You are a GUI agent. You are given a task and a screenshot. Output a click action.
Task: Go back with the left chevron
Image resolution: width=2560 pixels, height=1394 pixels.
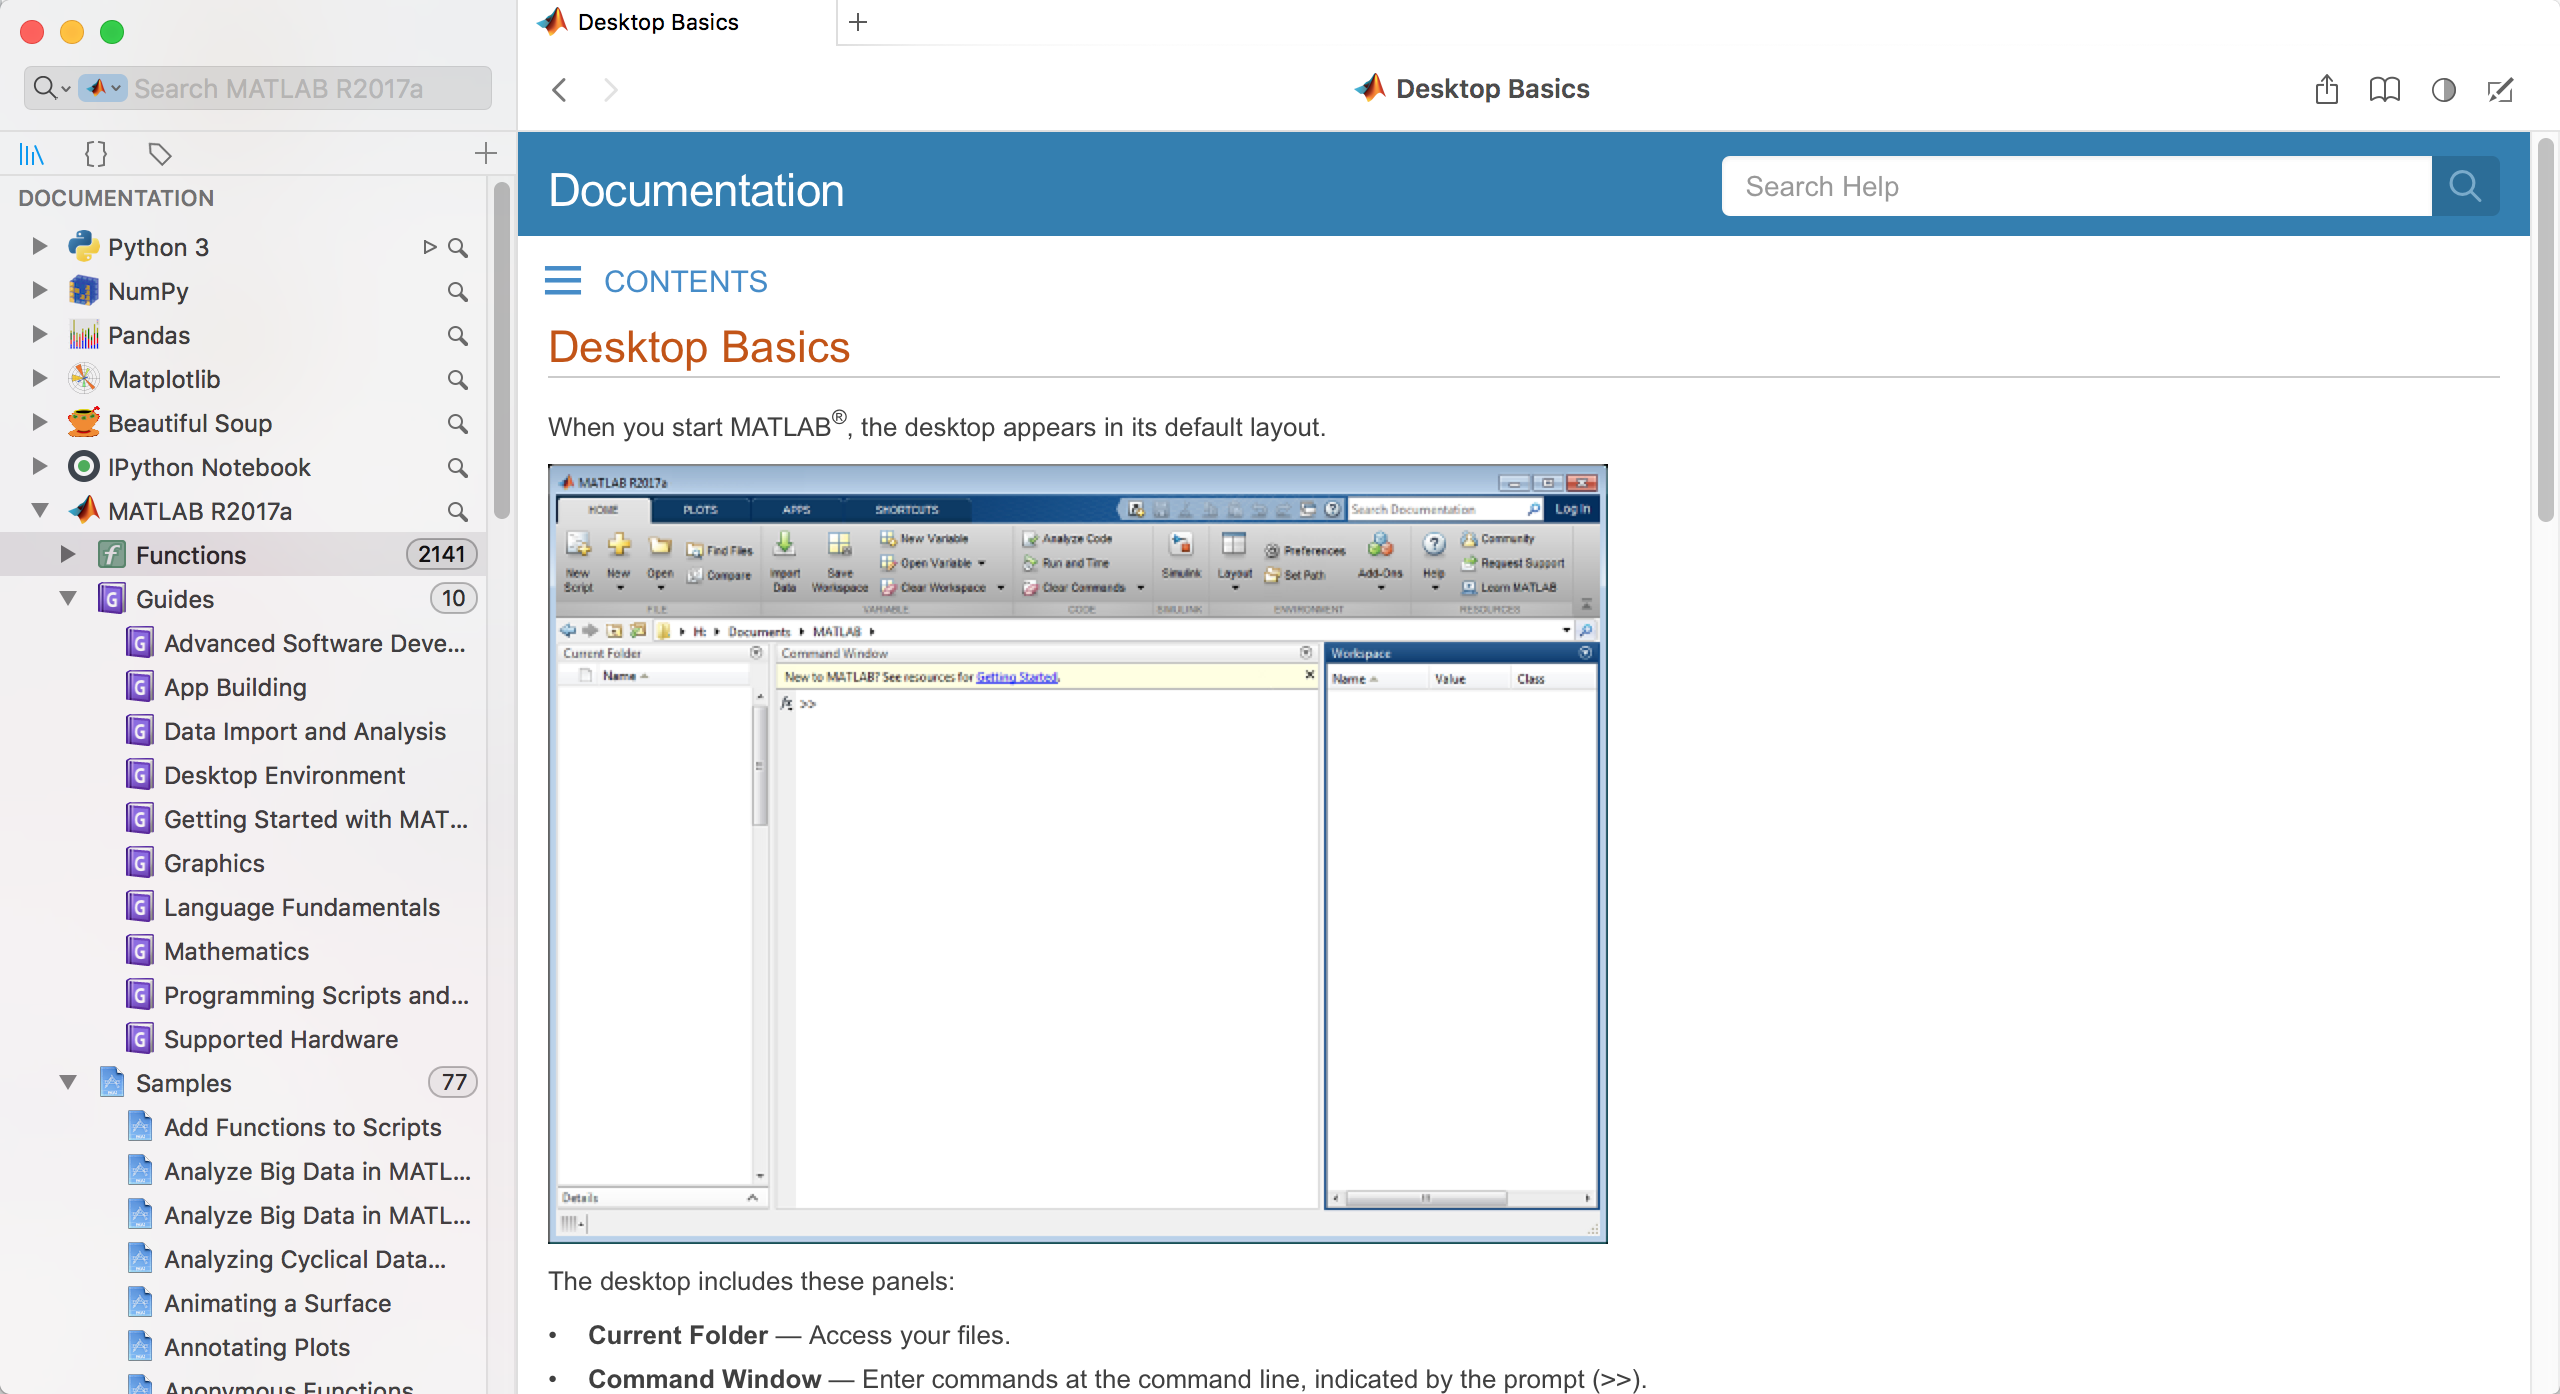coord(560,90)
